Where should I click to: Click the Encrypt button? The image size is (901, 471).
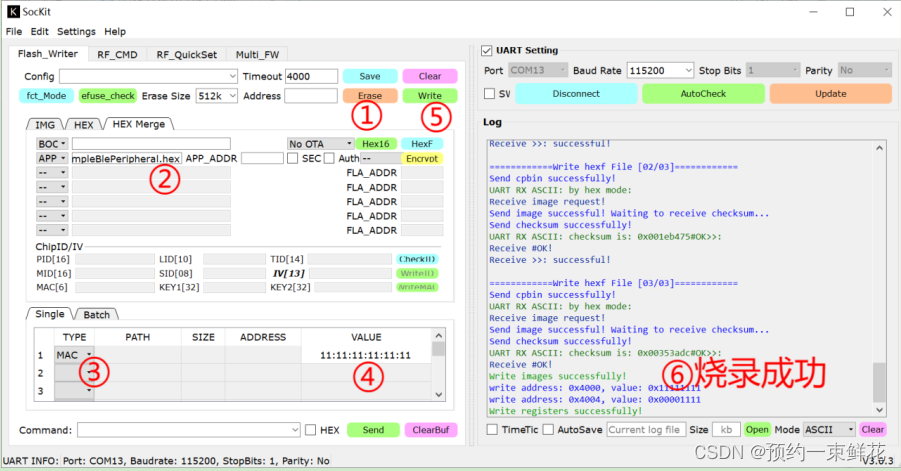[x=422, y=159]
